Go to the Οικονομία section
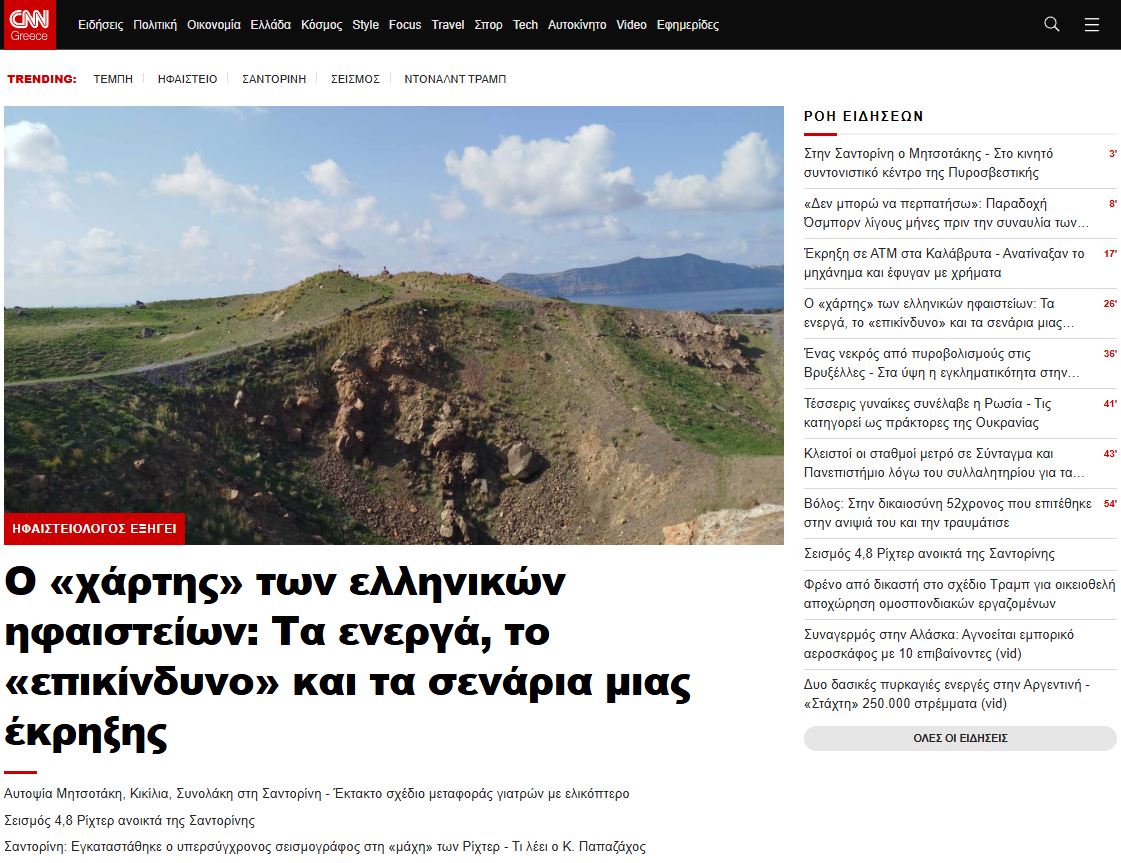Image resolution: width=1121 pixels, height=863 pixels. [x=214, y=25]
